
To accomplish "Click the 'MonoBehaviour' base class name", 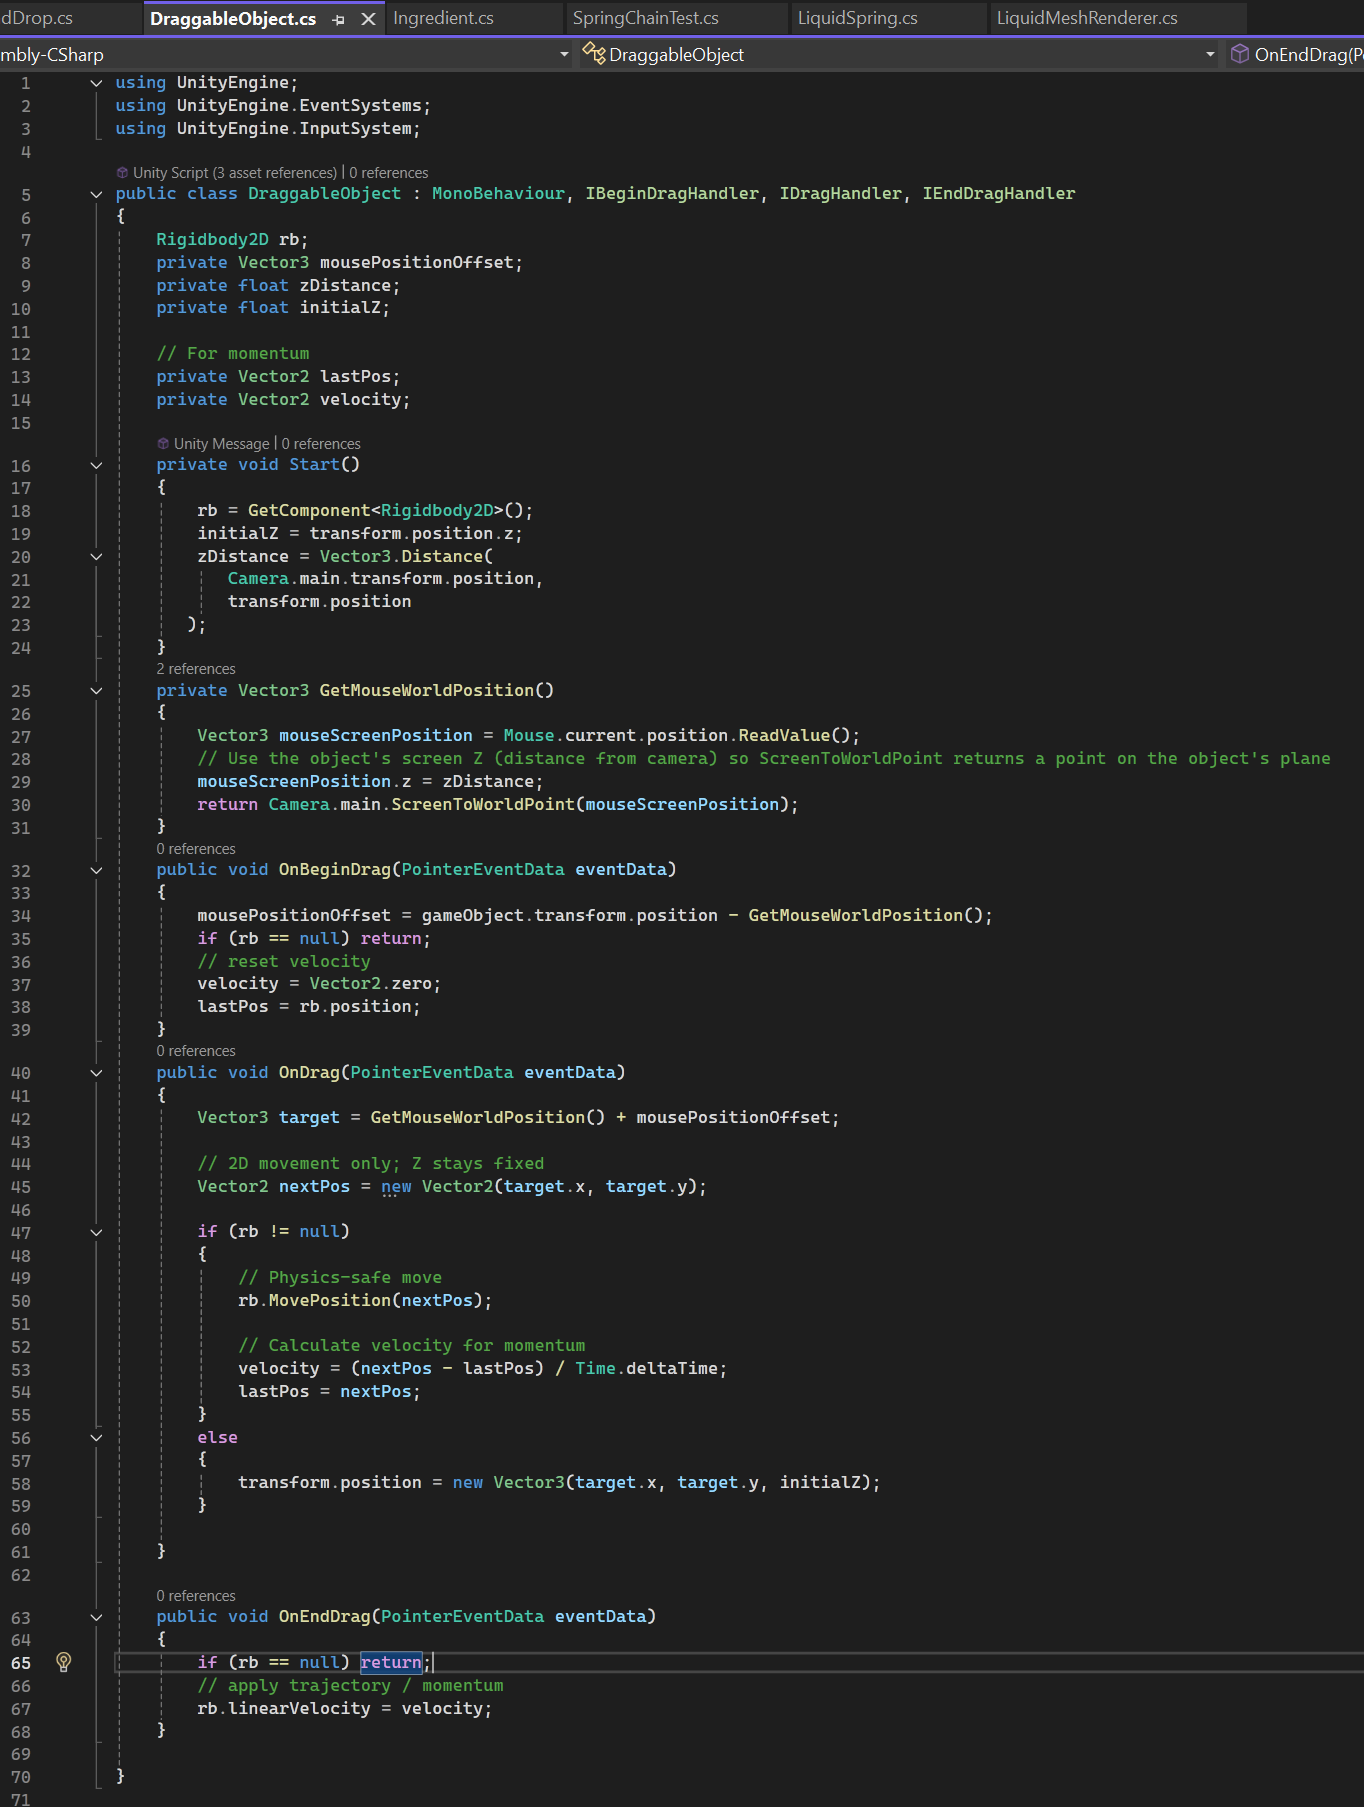I will [x=498, y=193].
